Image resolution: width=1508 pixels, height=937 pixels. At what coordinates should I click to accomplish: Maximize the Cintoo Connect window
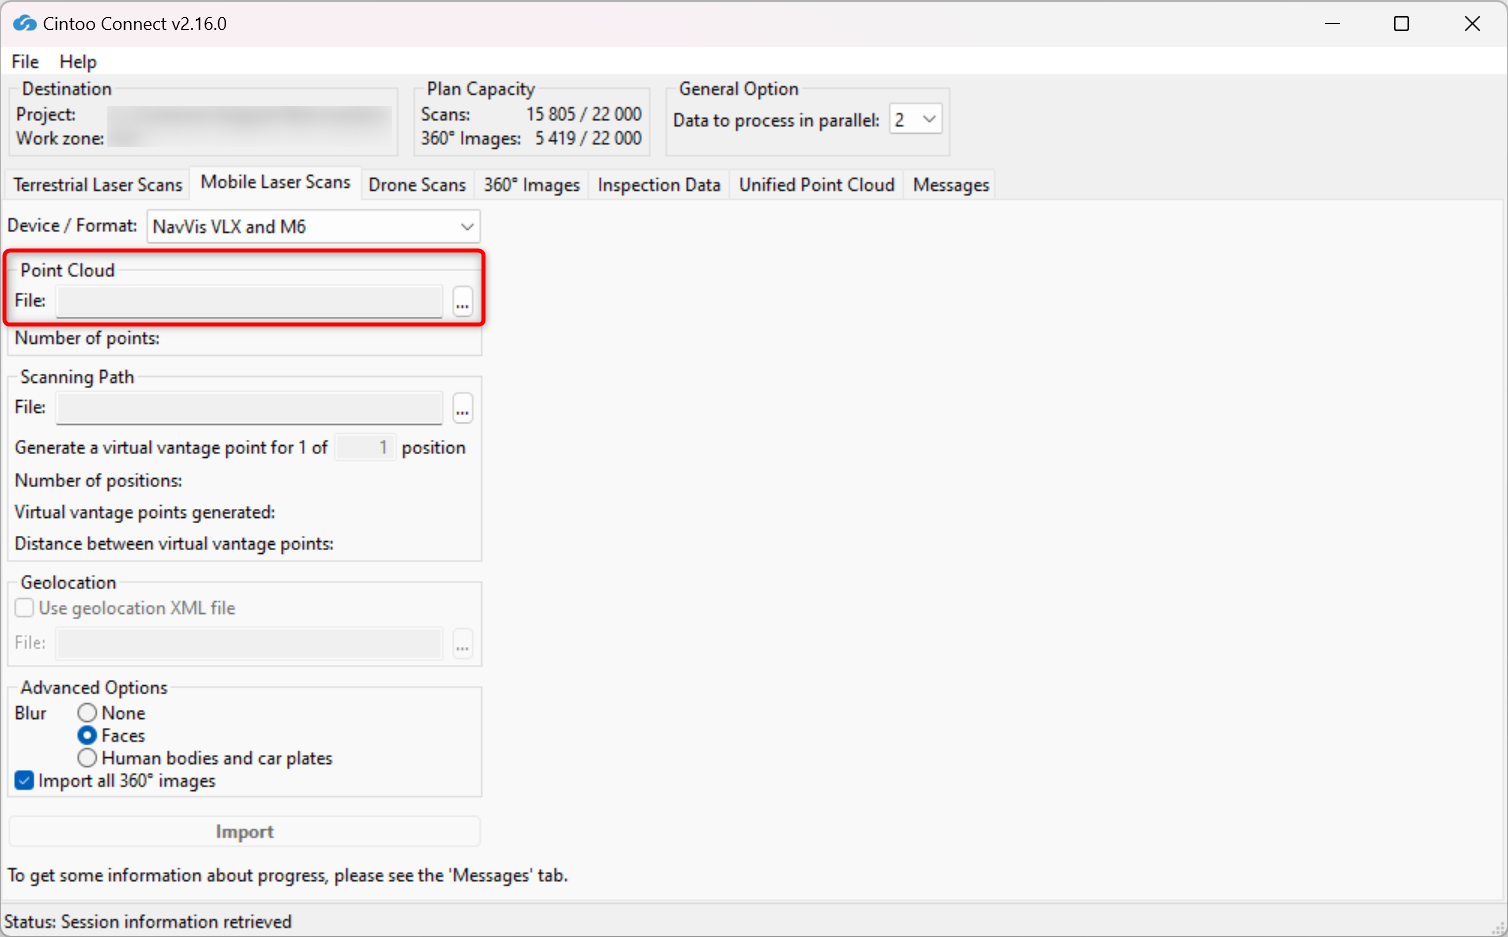click(x=1402, y=24)
